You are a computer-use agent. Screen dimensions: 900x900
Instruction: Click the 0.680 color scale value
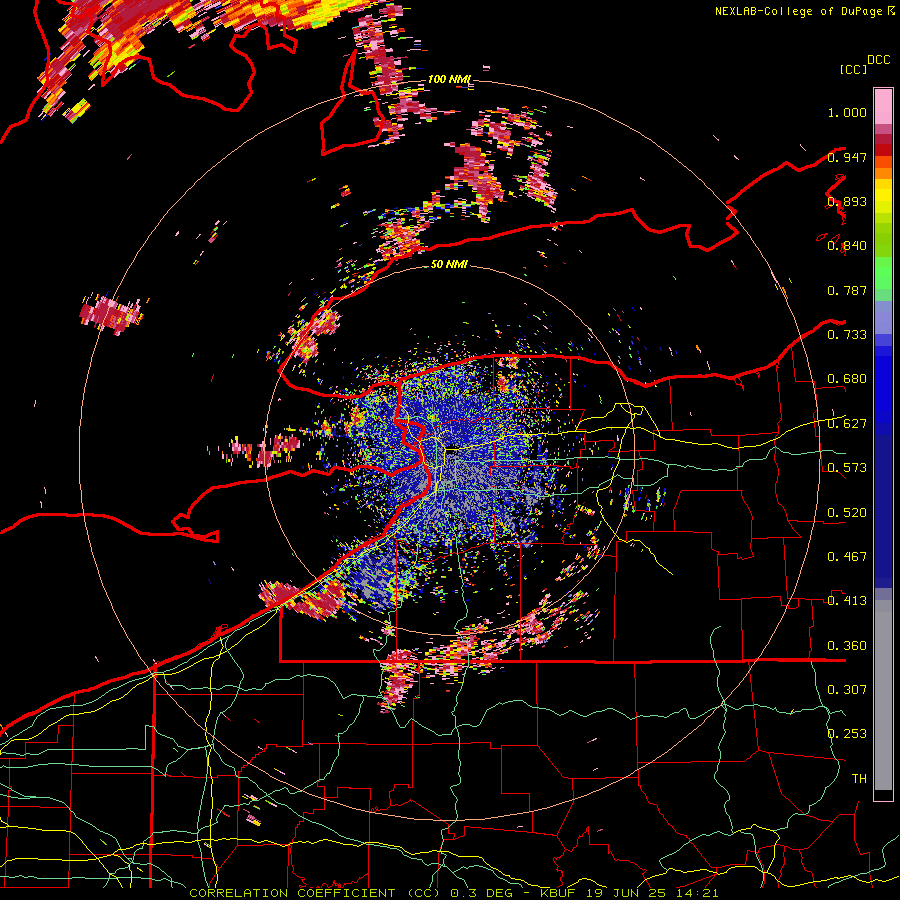(x=847, y=379)
